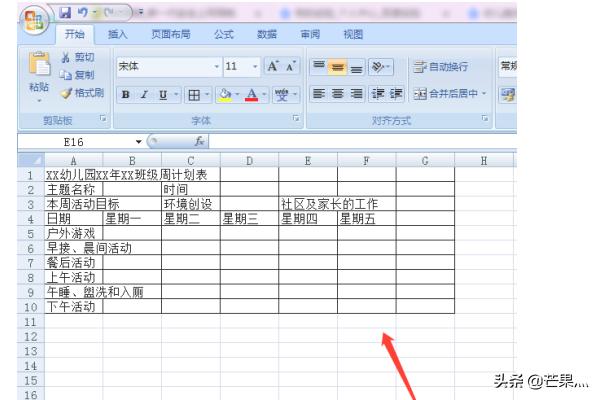The height and width of the screenshot is (400, 600).
Task: Center text horizontally
Action: (x=338, y=93)
